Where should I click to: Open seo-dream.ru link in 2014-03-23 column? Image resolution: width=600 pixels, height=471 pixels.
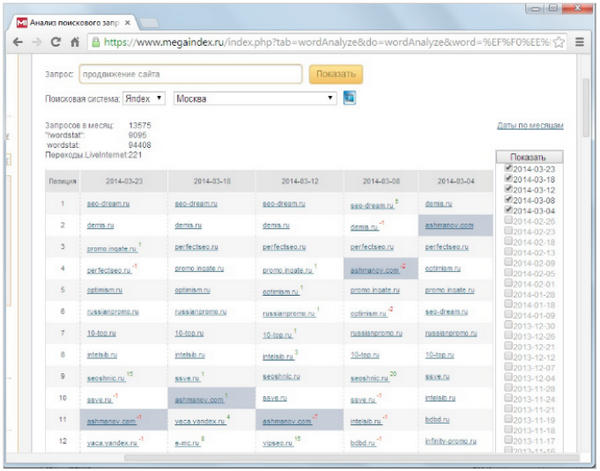click(108, 204)
